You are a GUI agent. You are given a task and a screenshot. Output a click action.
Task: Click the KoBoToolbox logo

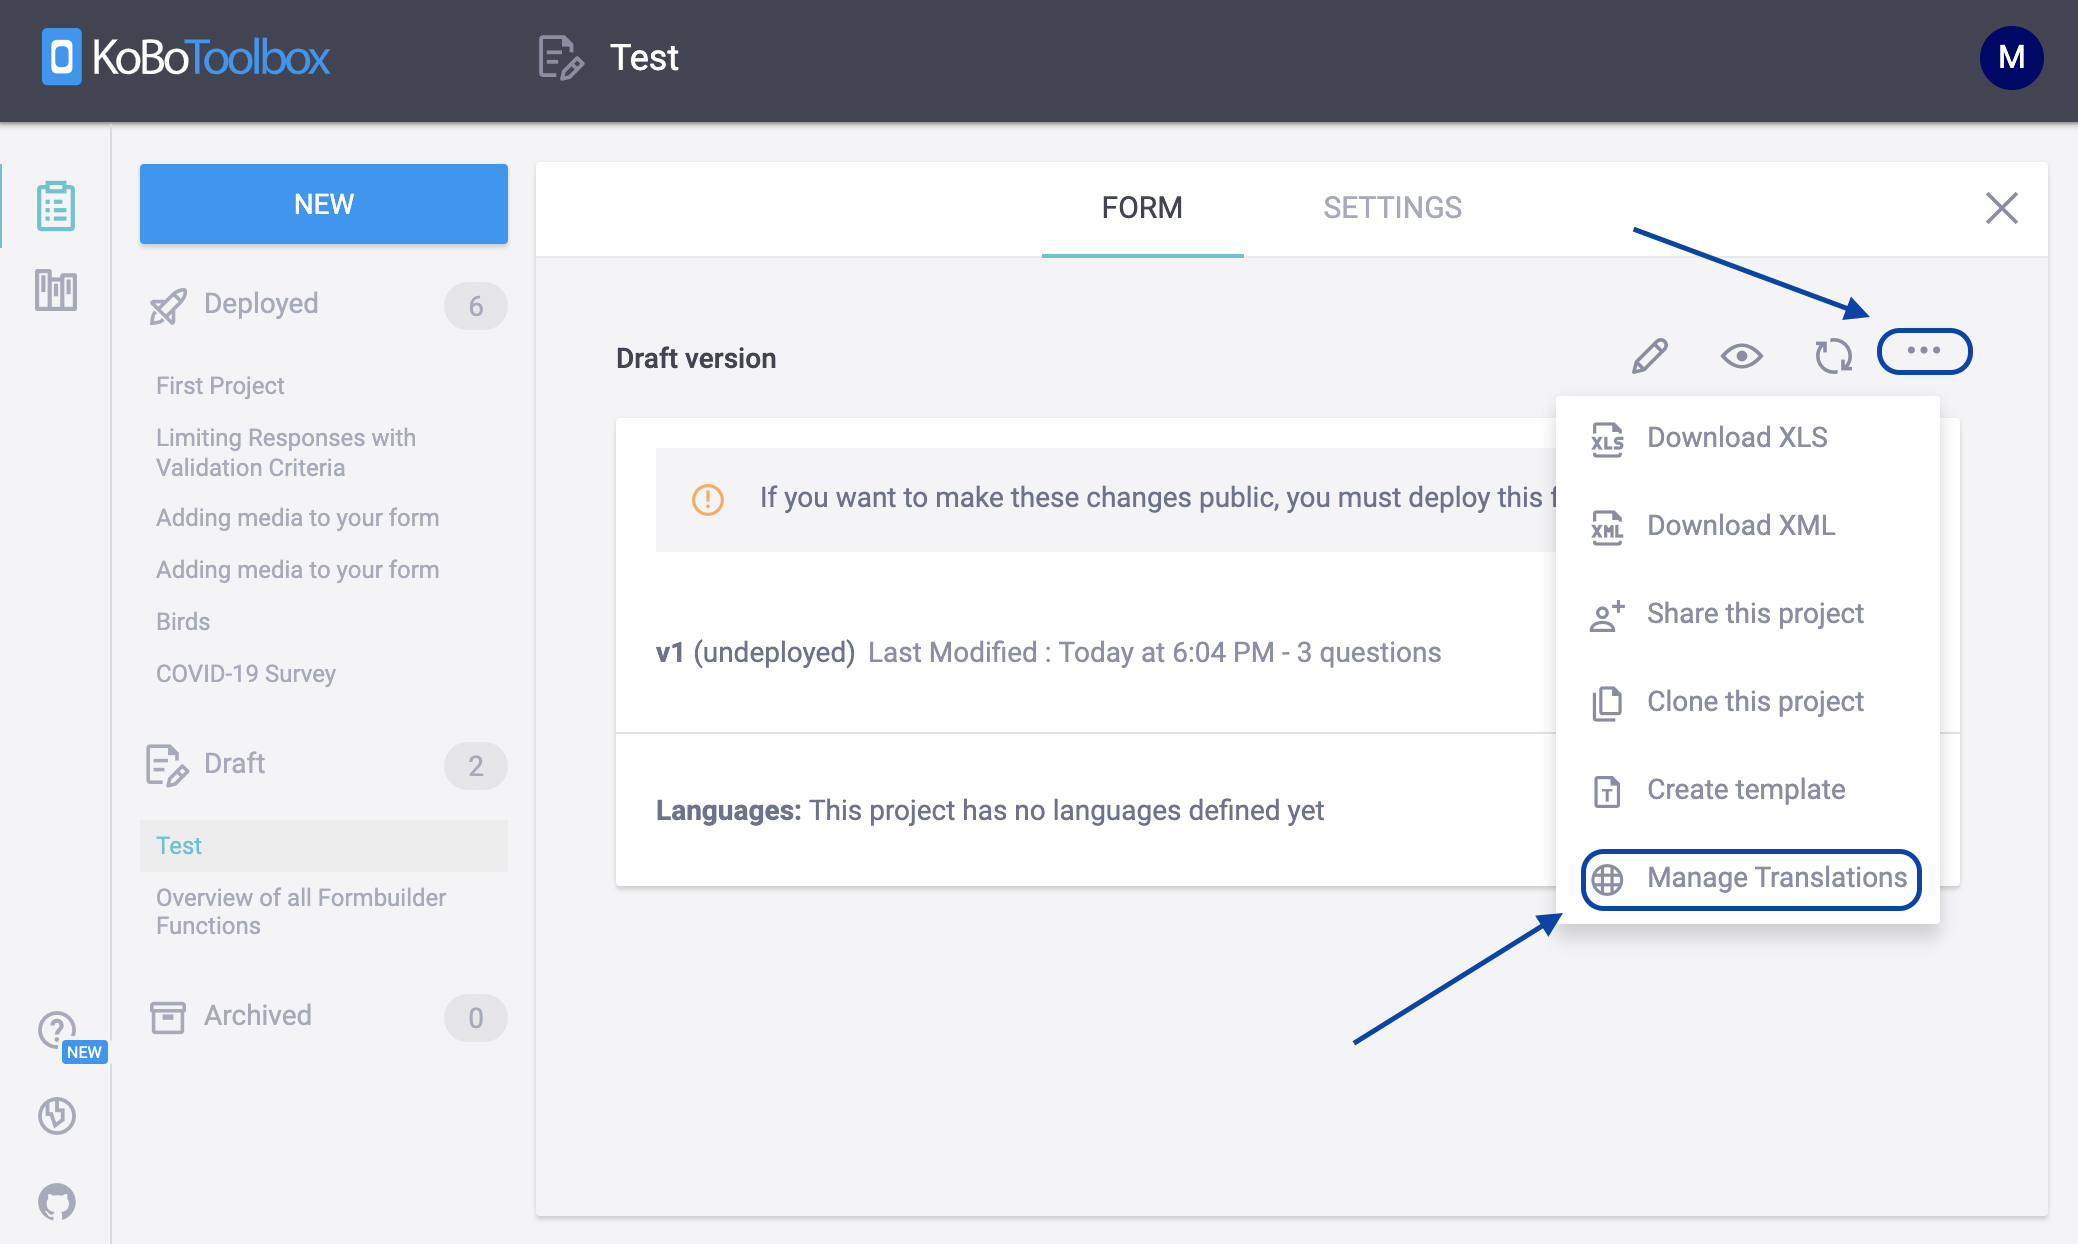[x=186, y=58]
